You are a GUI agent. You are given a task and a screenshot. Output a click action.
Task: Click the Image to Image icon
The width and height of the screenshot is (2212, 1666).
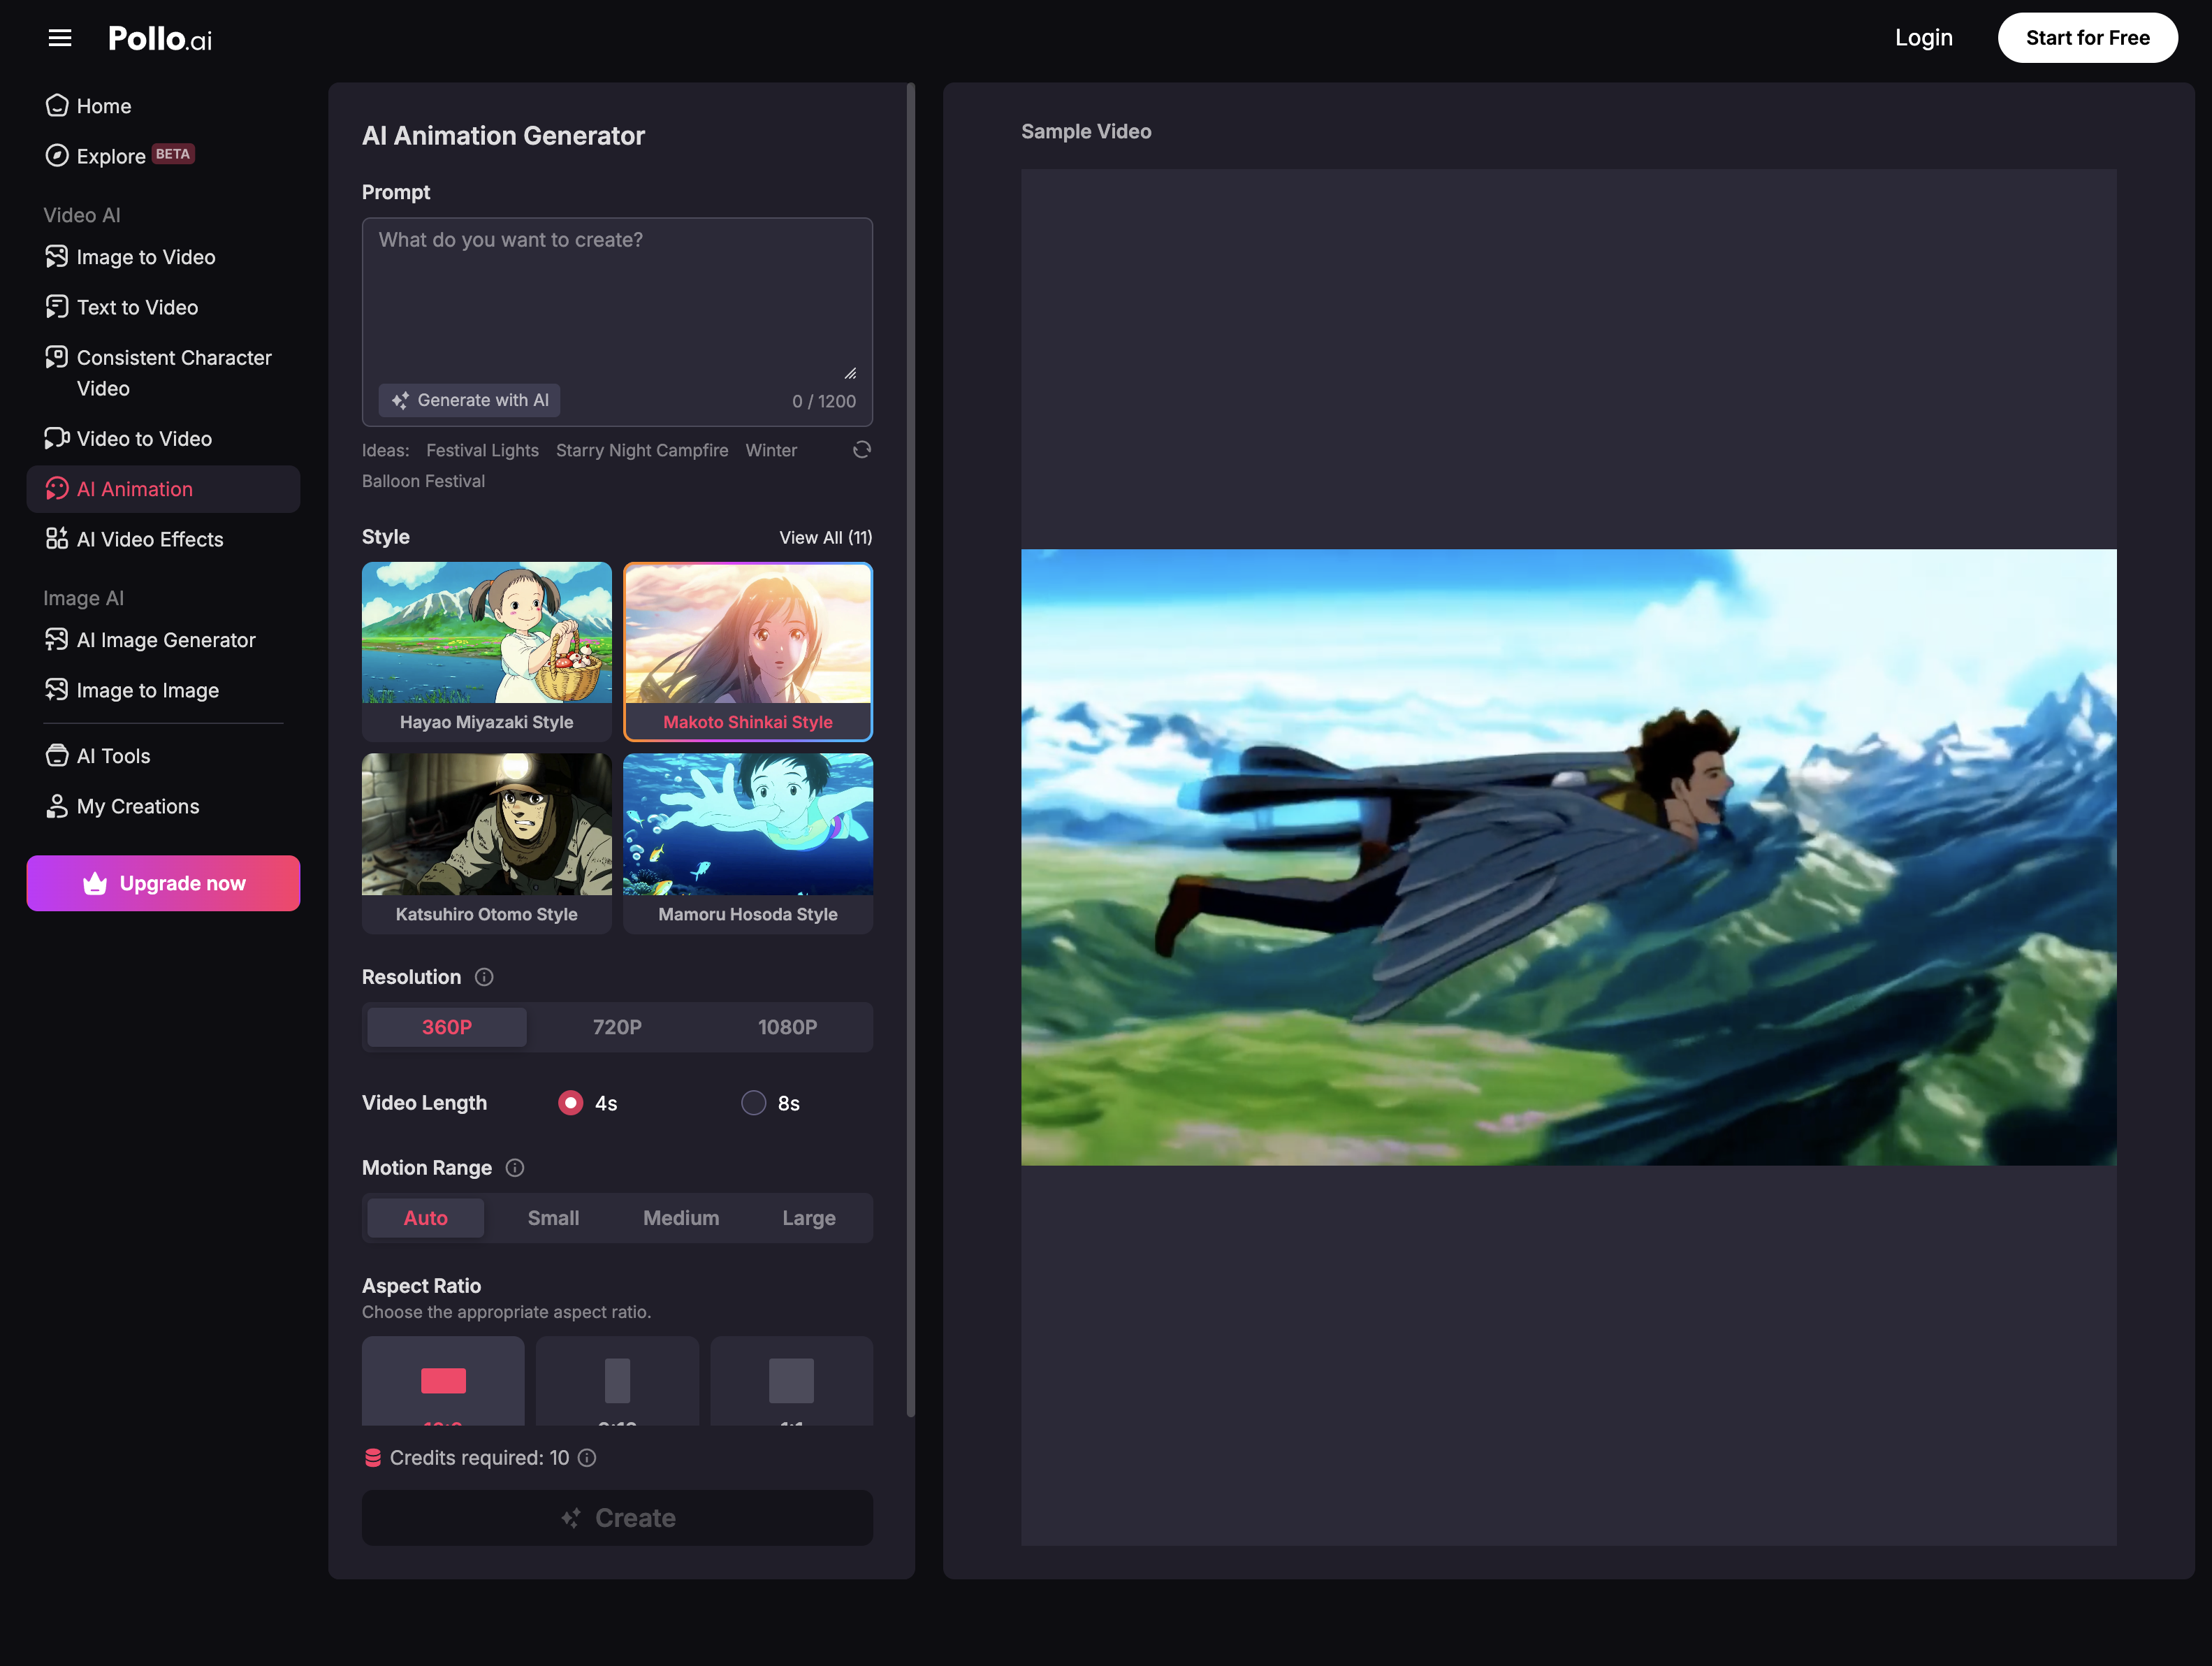[x=57, y=690]
